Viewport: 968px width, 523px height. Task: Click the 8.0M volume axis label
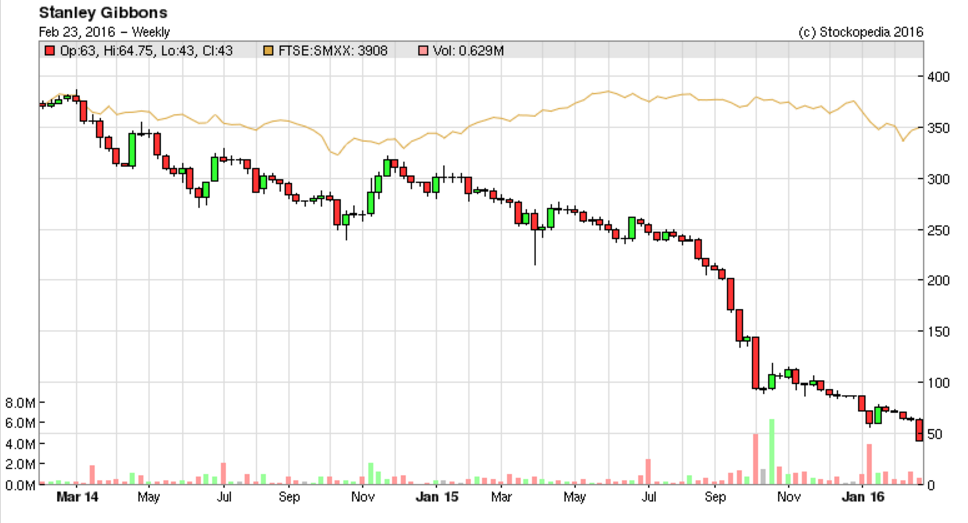pos(20,403)
